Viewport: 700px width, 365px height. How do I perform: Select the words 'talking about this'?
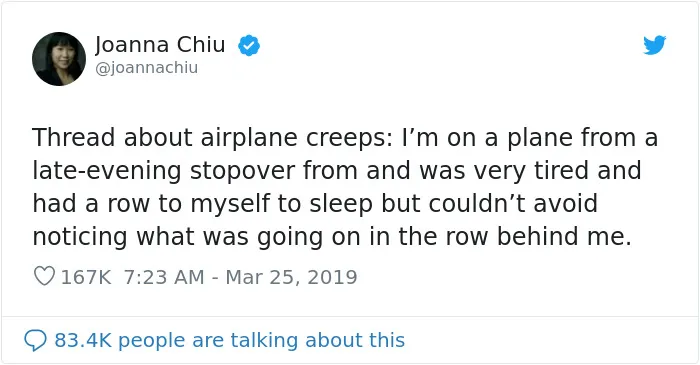[317, 340]
